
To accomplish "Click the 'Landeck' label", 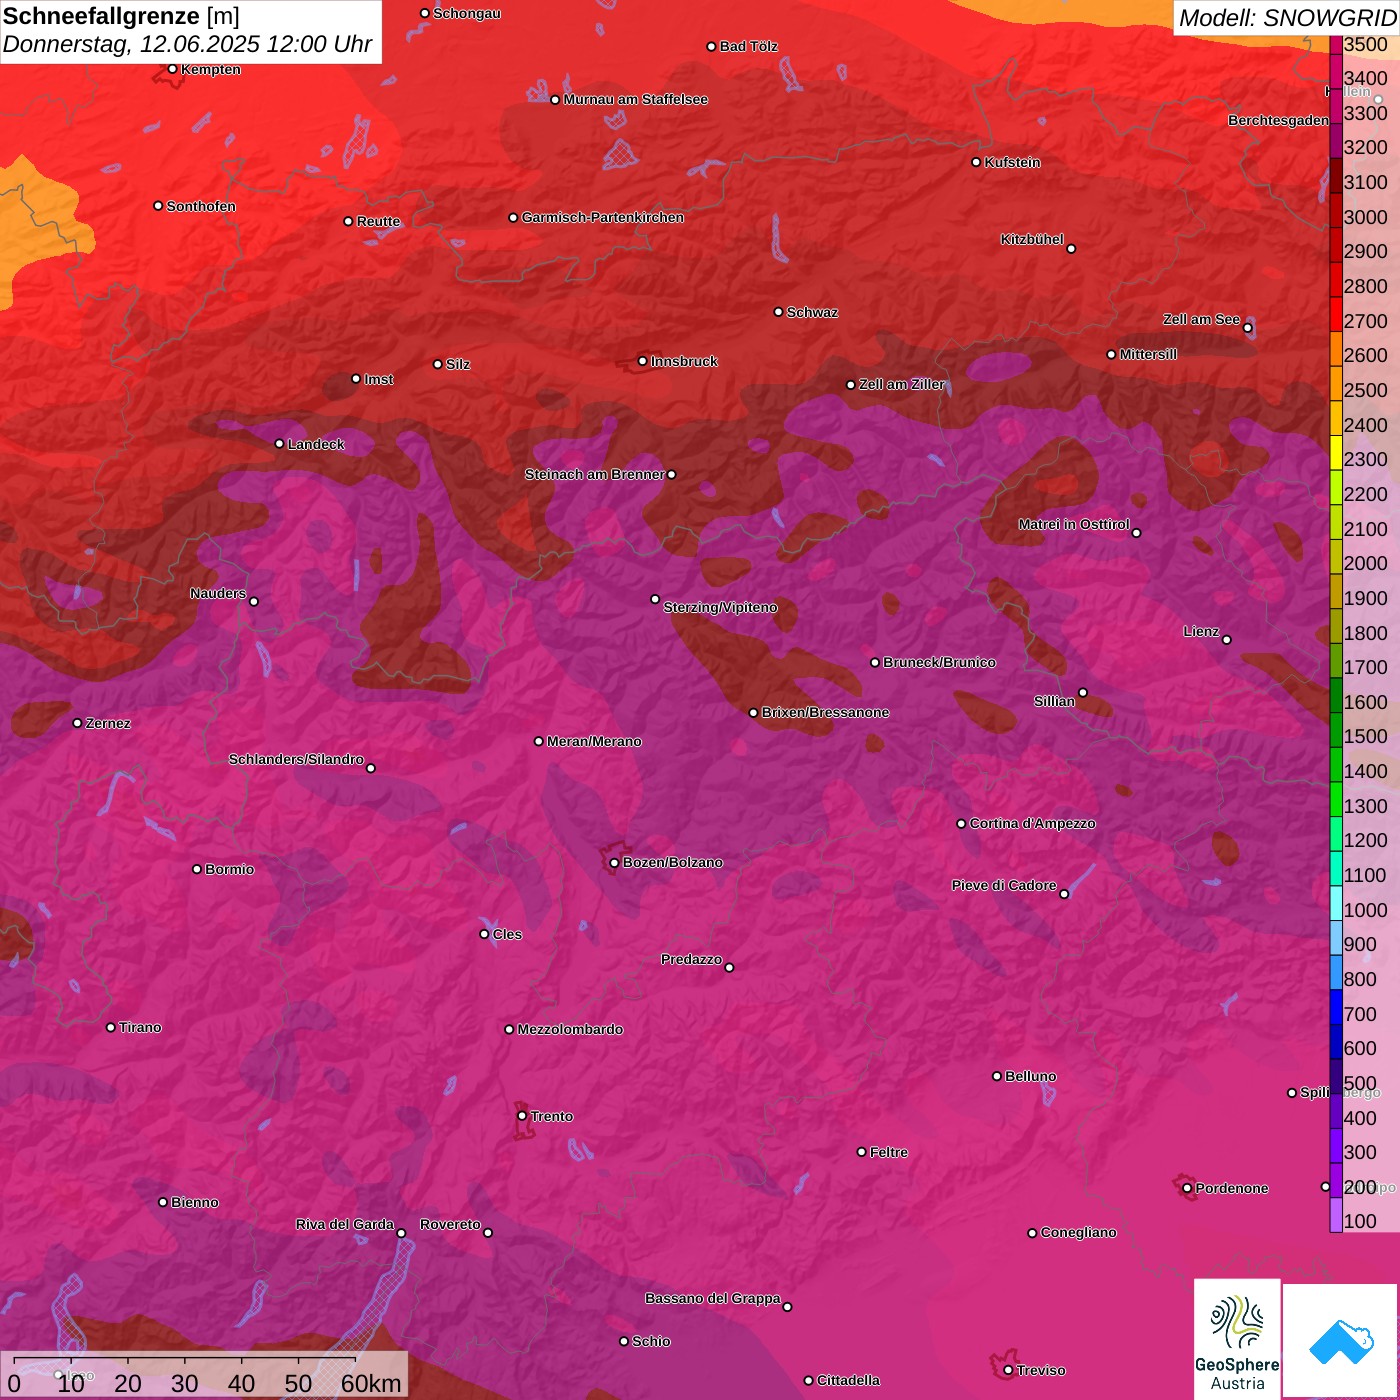I will point(316,444).
